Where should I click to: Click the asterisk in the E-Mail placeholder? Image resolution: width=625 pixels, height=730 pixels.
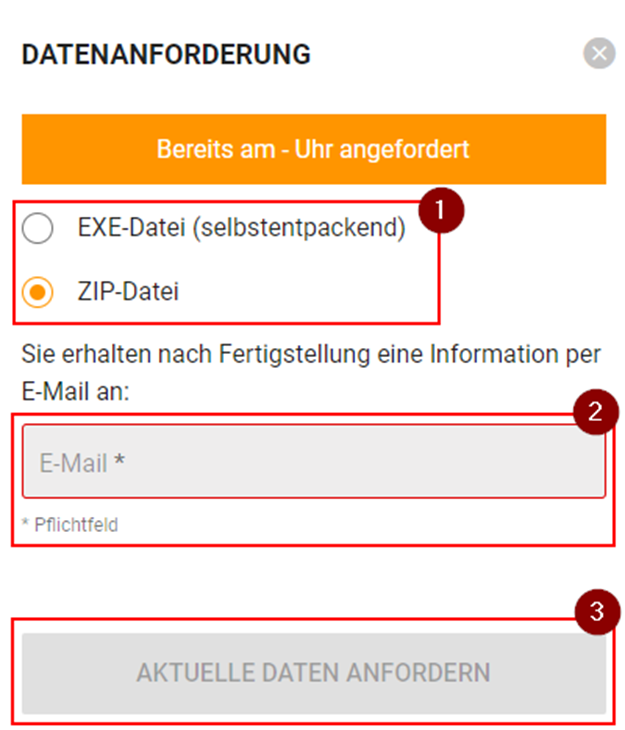(x=119, y=463)
